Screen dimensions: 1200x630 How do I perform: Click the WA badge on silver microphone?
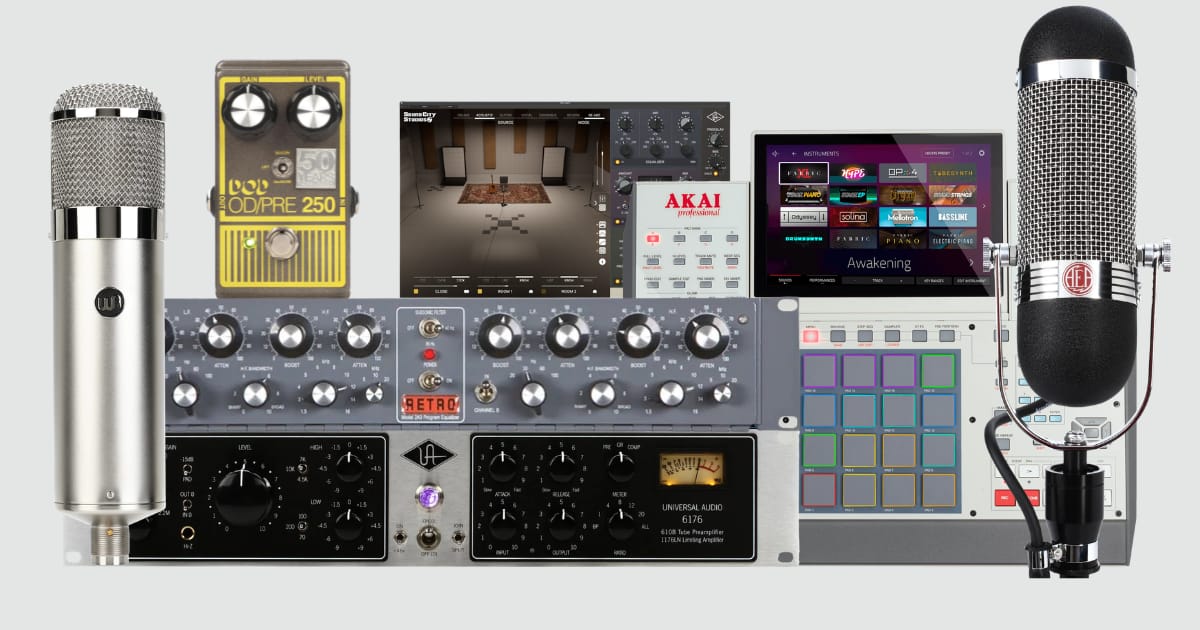[x=108, y=301]
